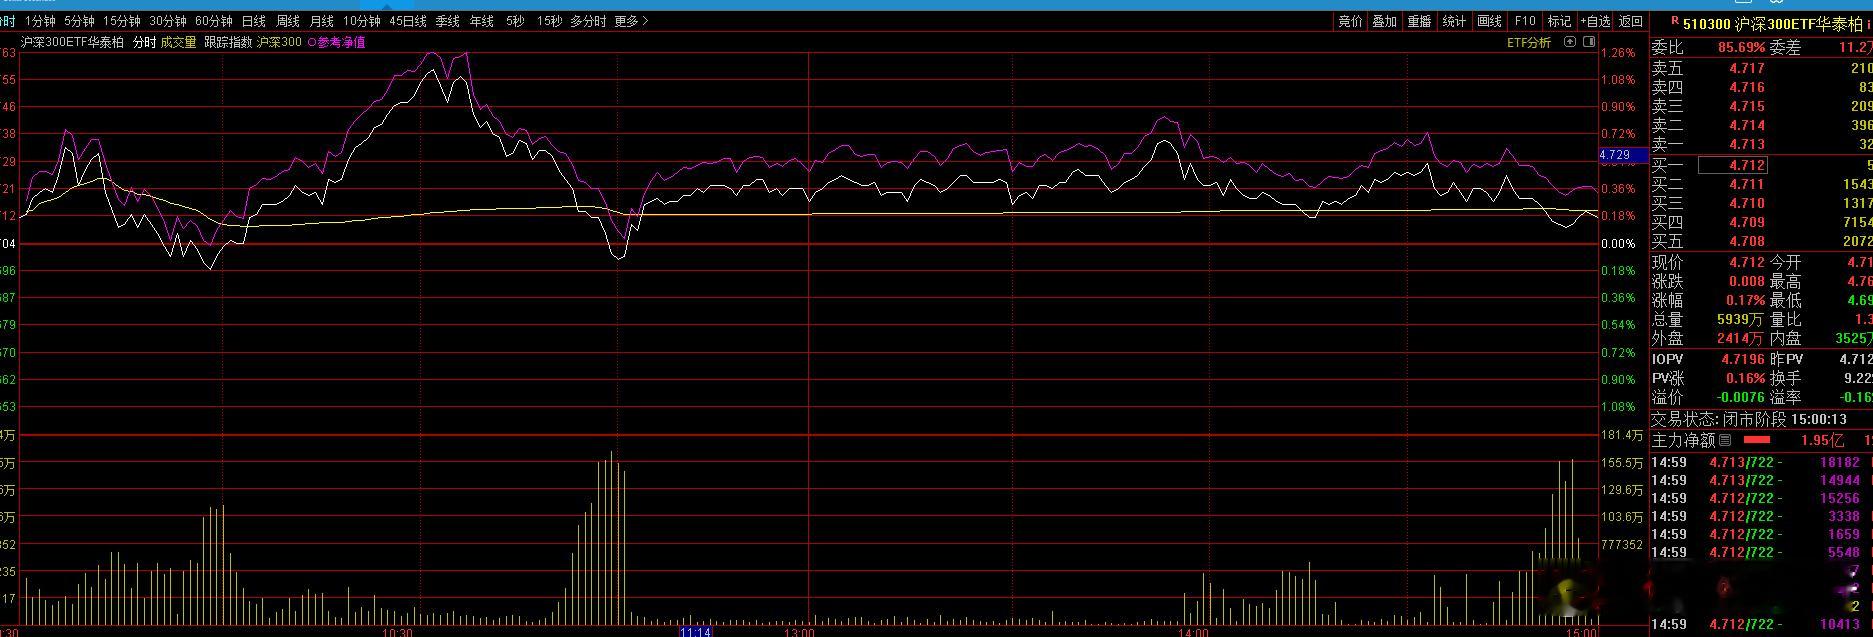Click the 标记 mark button

(1559, 21)
